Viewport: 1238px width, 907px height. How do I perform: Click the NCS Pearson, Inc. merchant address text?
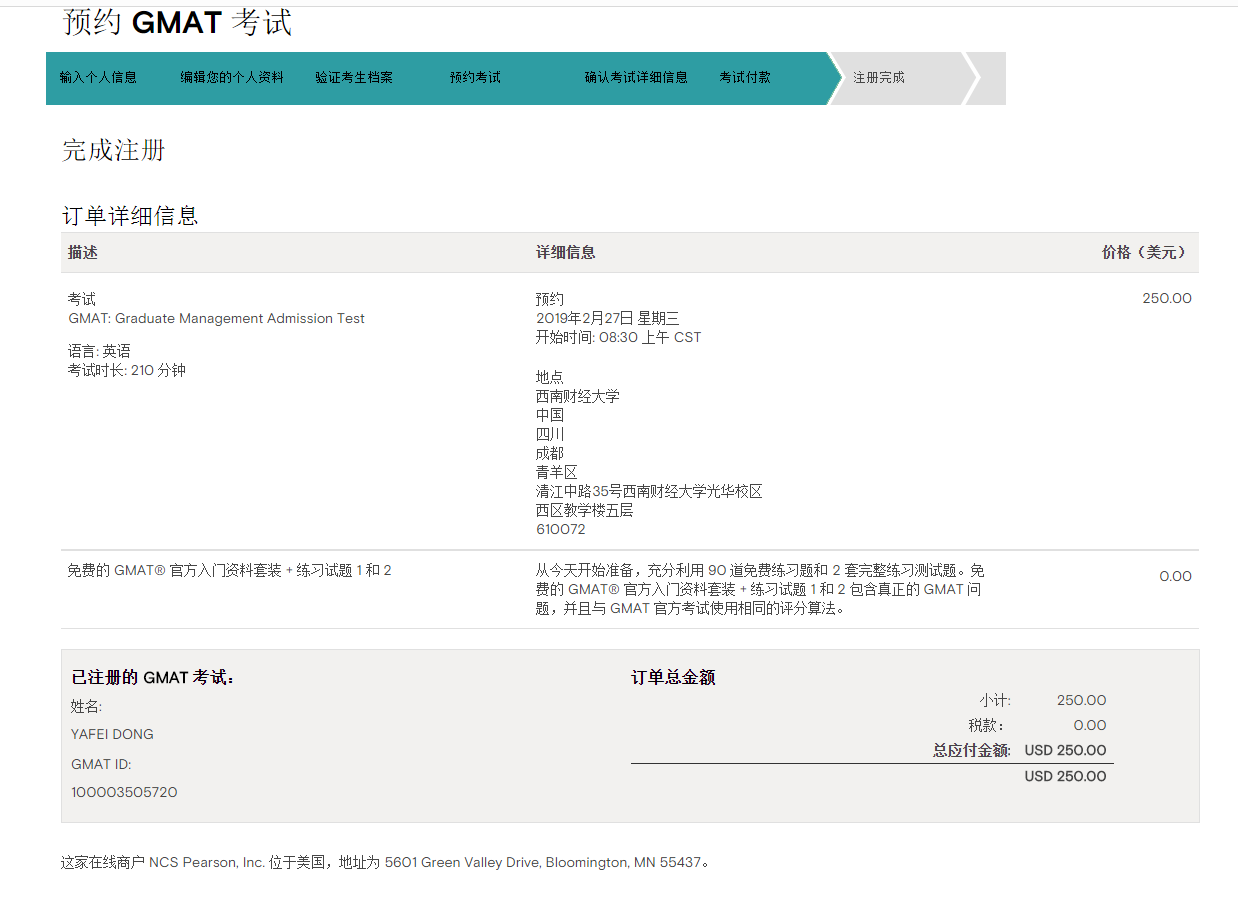(x=383, y=861)
